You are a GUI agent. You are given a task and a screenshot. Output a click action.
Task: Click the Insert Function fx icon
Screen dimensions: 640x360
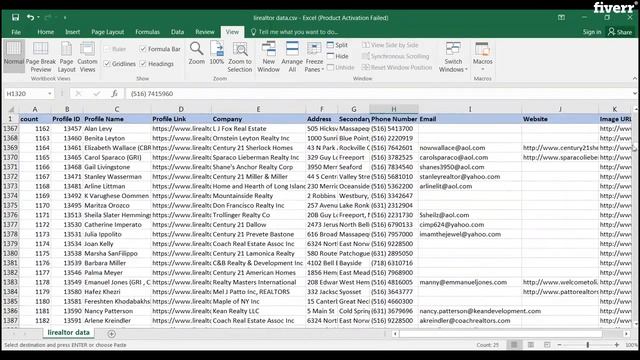(x=115, y=93)
